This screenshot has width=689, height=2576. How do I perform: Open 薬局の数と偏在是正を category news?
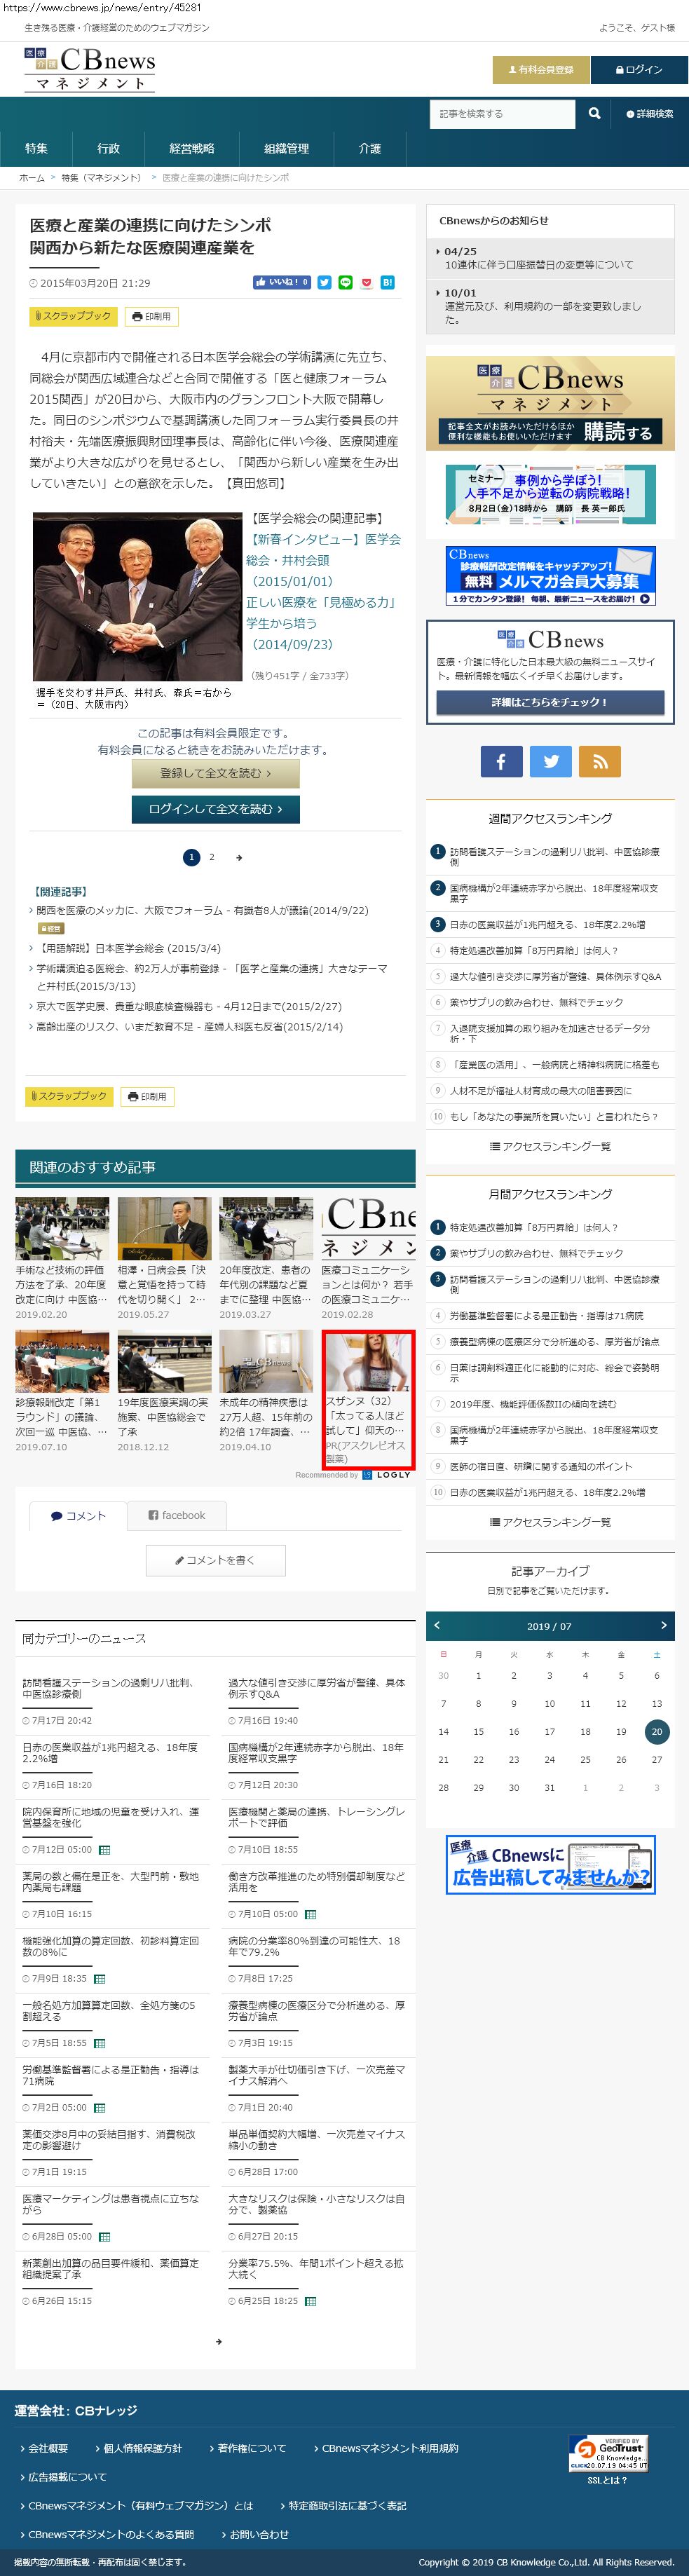point(111,1882)
